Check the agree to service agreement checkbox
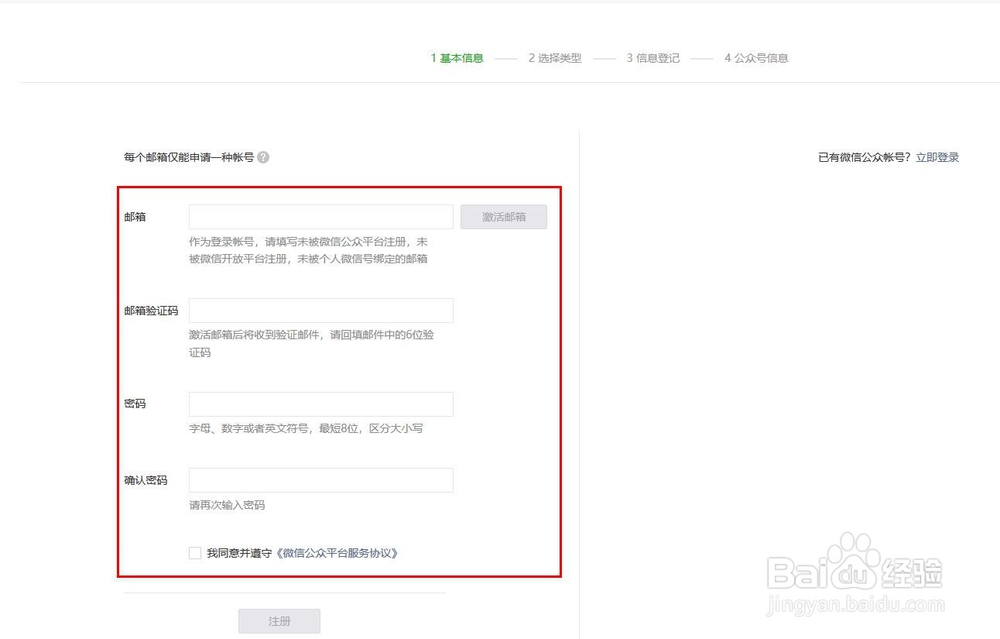This screenshot has height=639, width=1000. click(195, 553)
